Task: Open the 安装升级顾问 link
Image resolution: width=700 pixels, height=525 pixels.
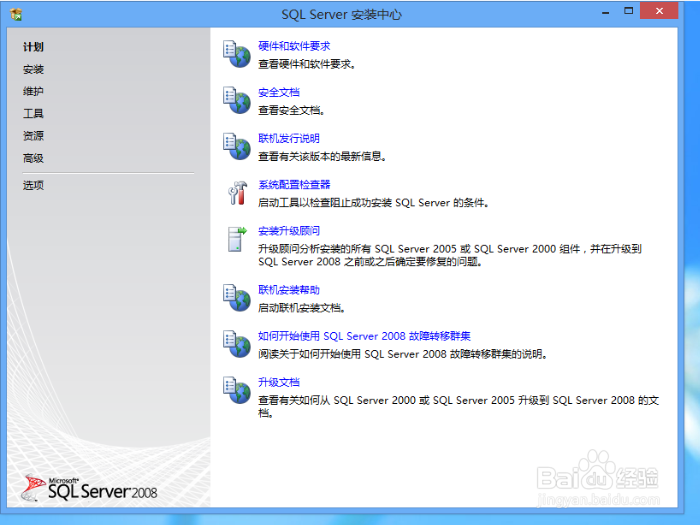Action: pos(289,231)
